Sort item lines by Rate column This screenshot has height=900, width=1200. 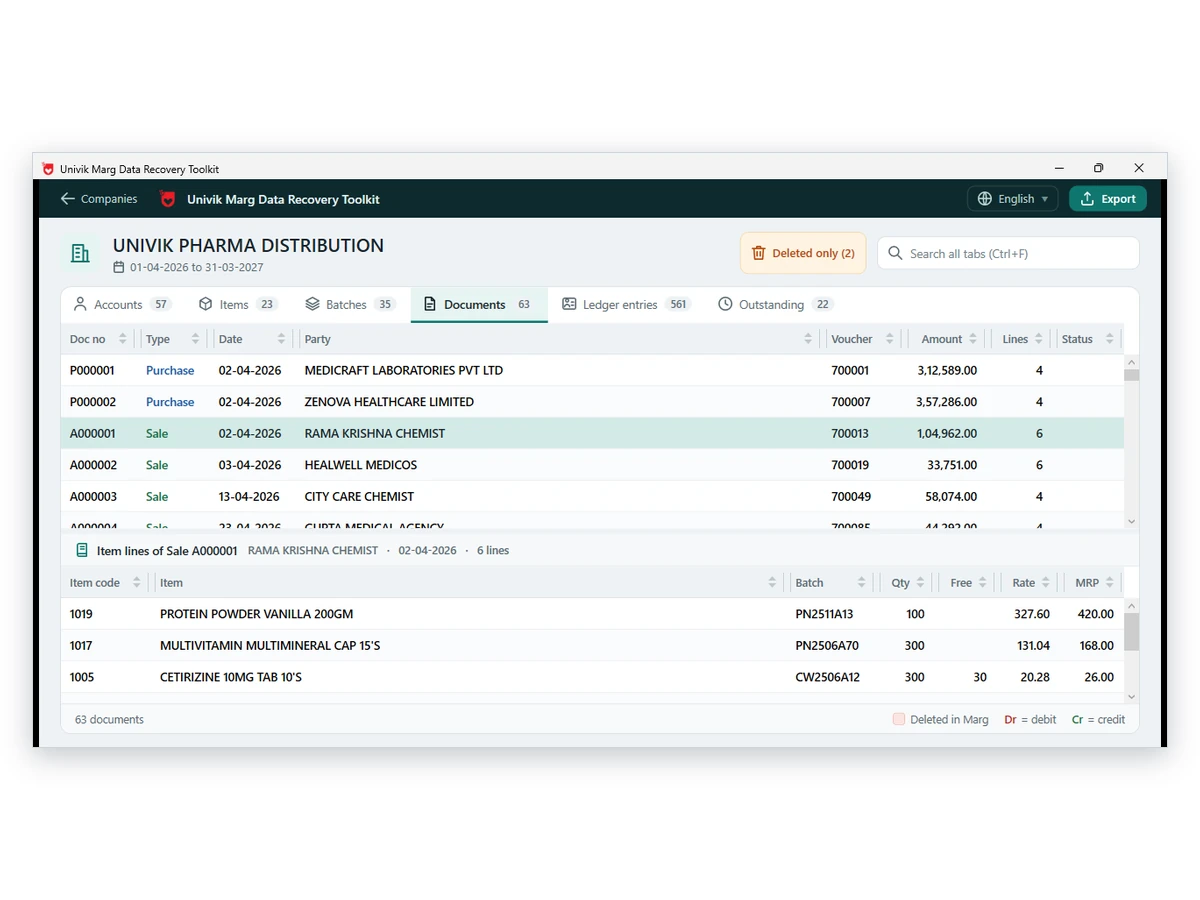pos(1031,582)
